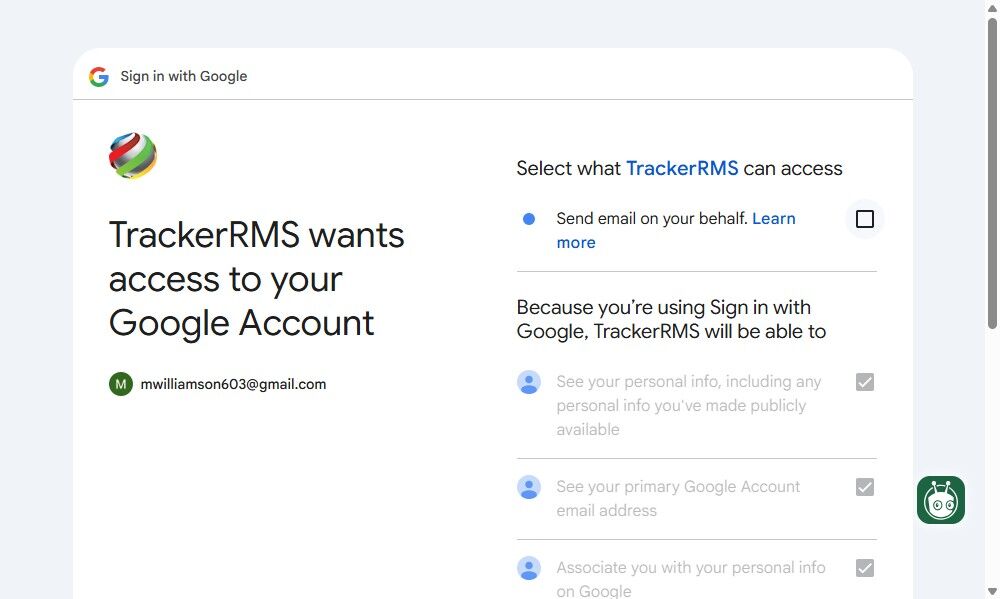This screenshot has height=599, width=1000.
Task: Click the green M account avatar
Action: 121,384
